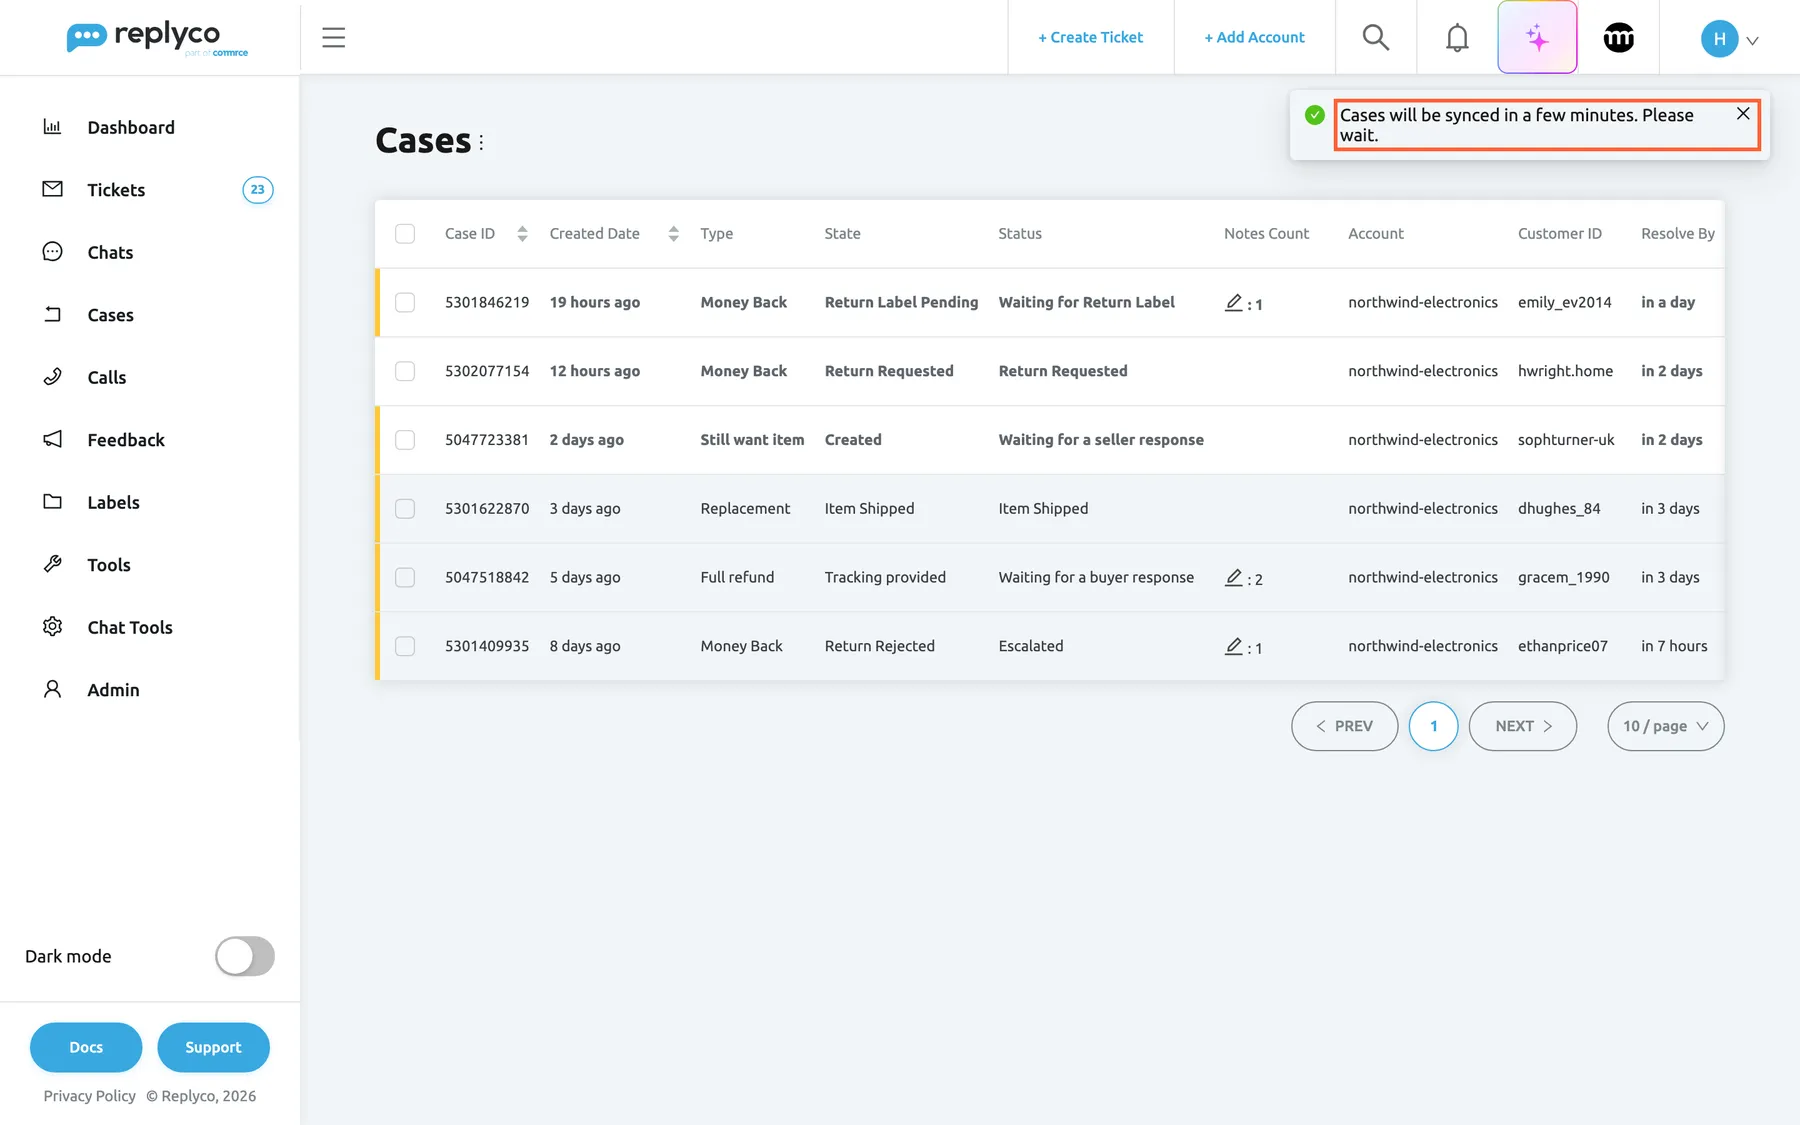The image size is (1800, 1125).
Task: Click + Create Ticket
Action: pyautogui.click(x=1090, y=37)
